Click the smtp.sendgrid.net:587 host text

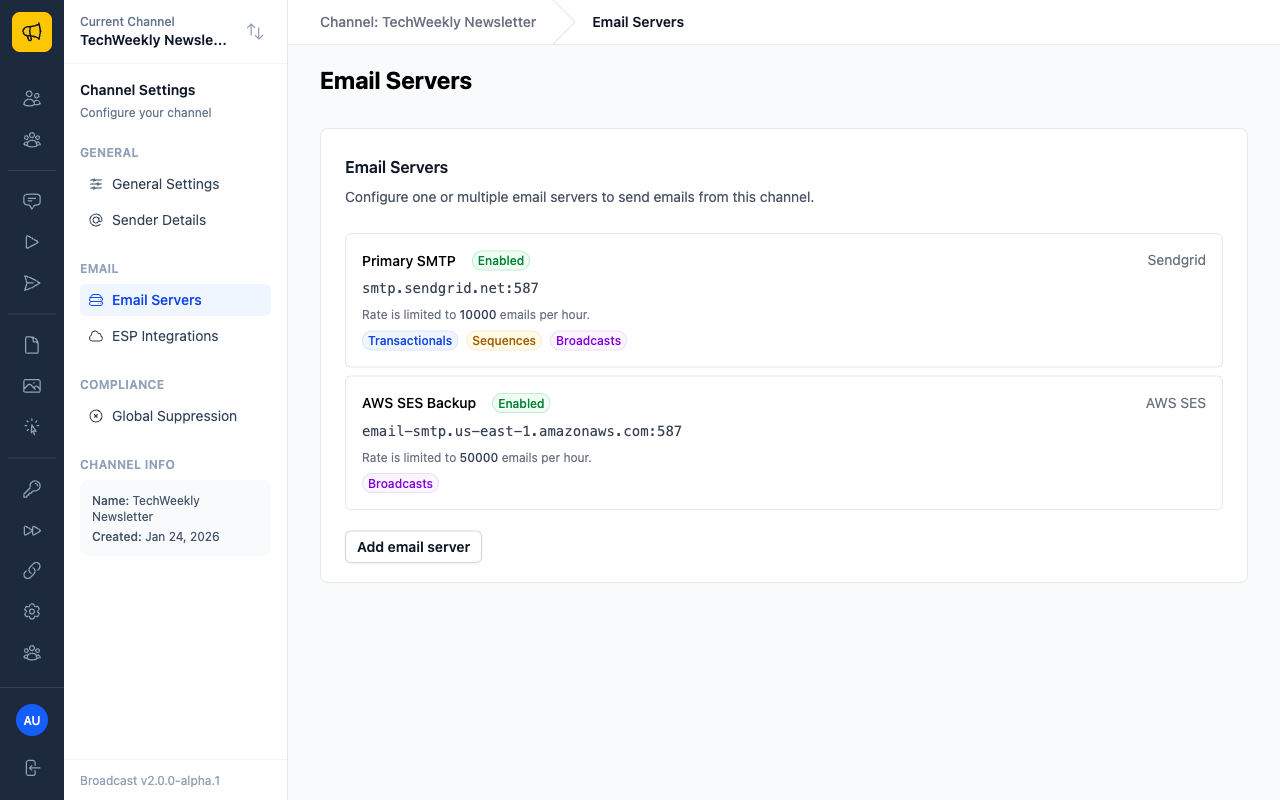click(450, 288)
